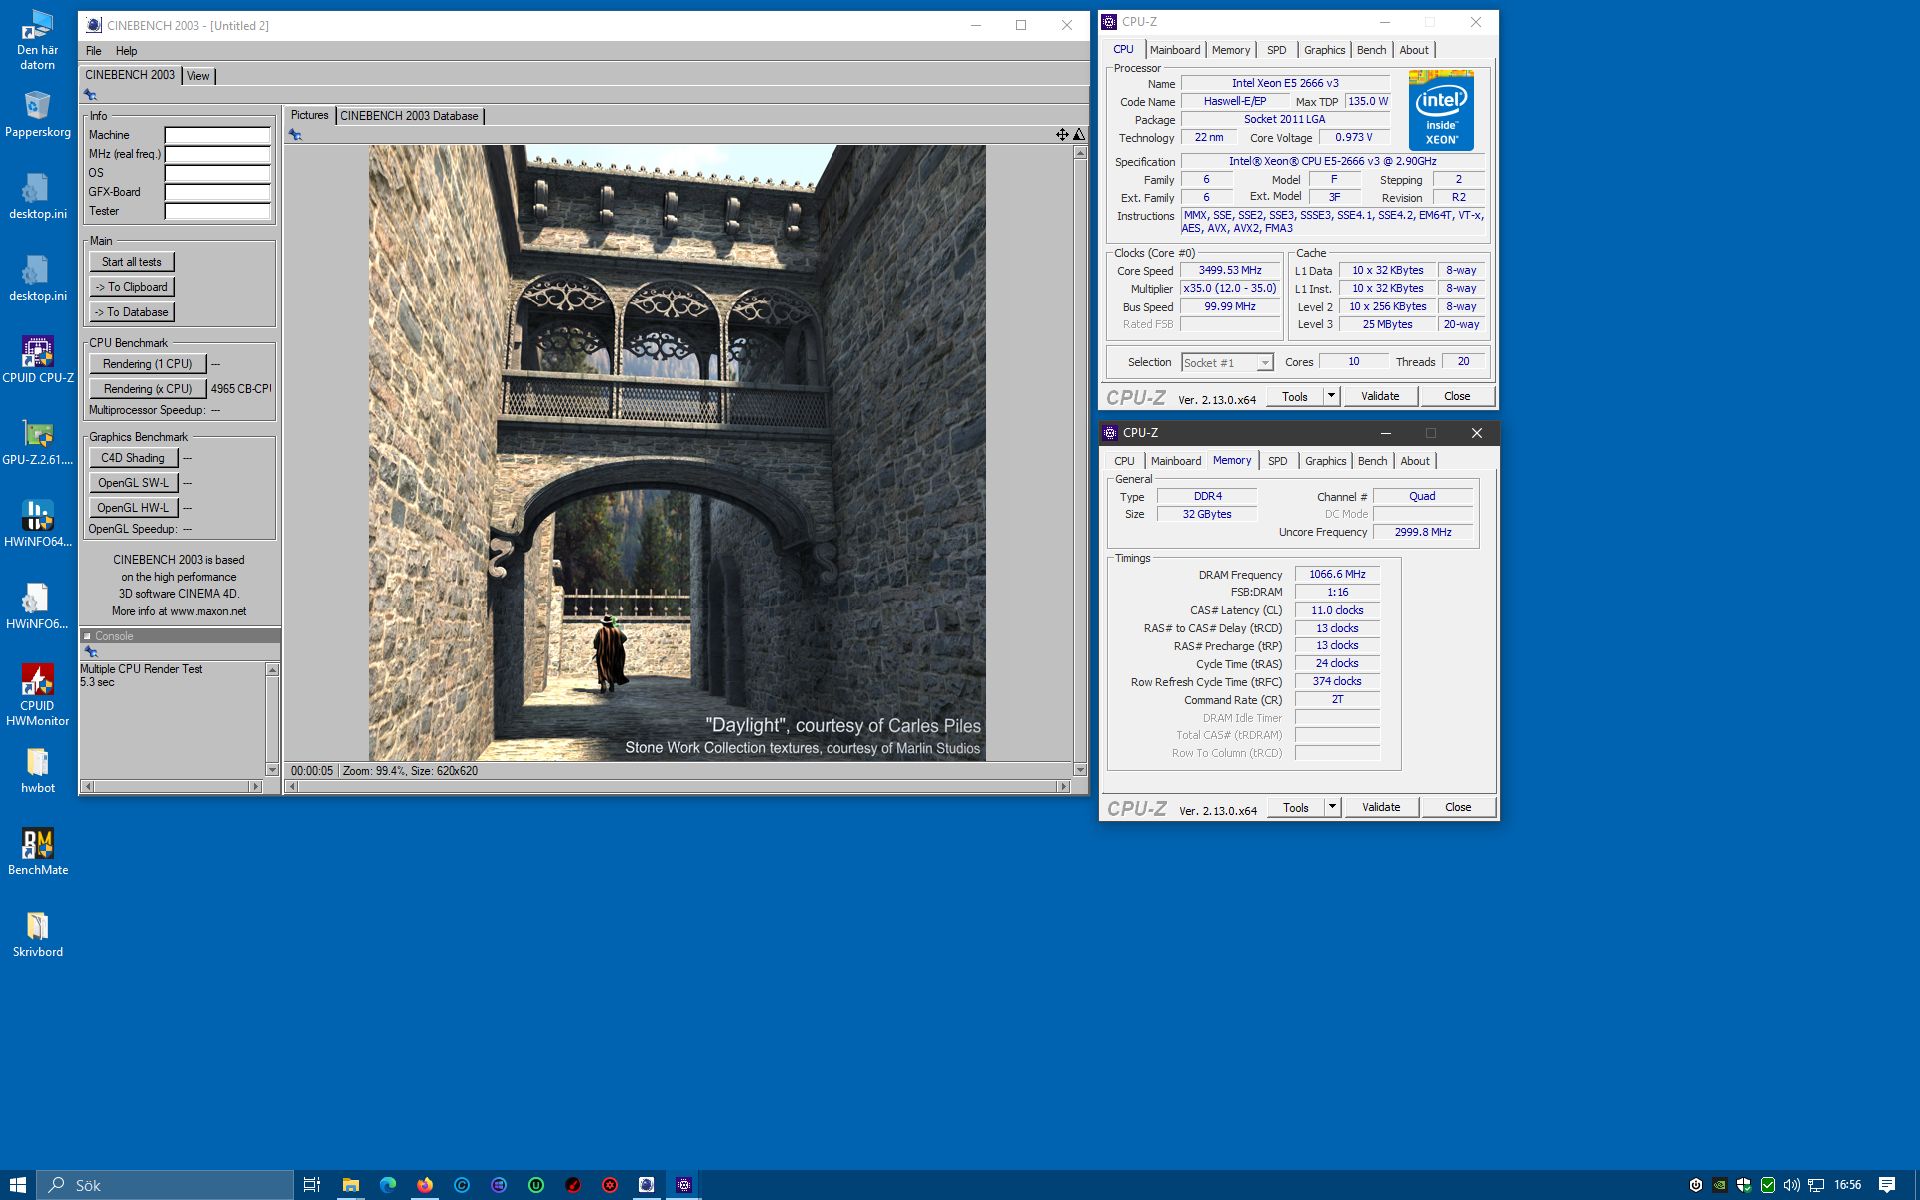Screen dimensions: 1920x1200
Task: Click pin icon below CINEBENCH 2003 tab
Action: pos(90,95)
